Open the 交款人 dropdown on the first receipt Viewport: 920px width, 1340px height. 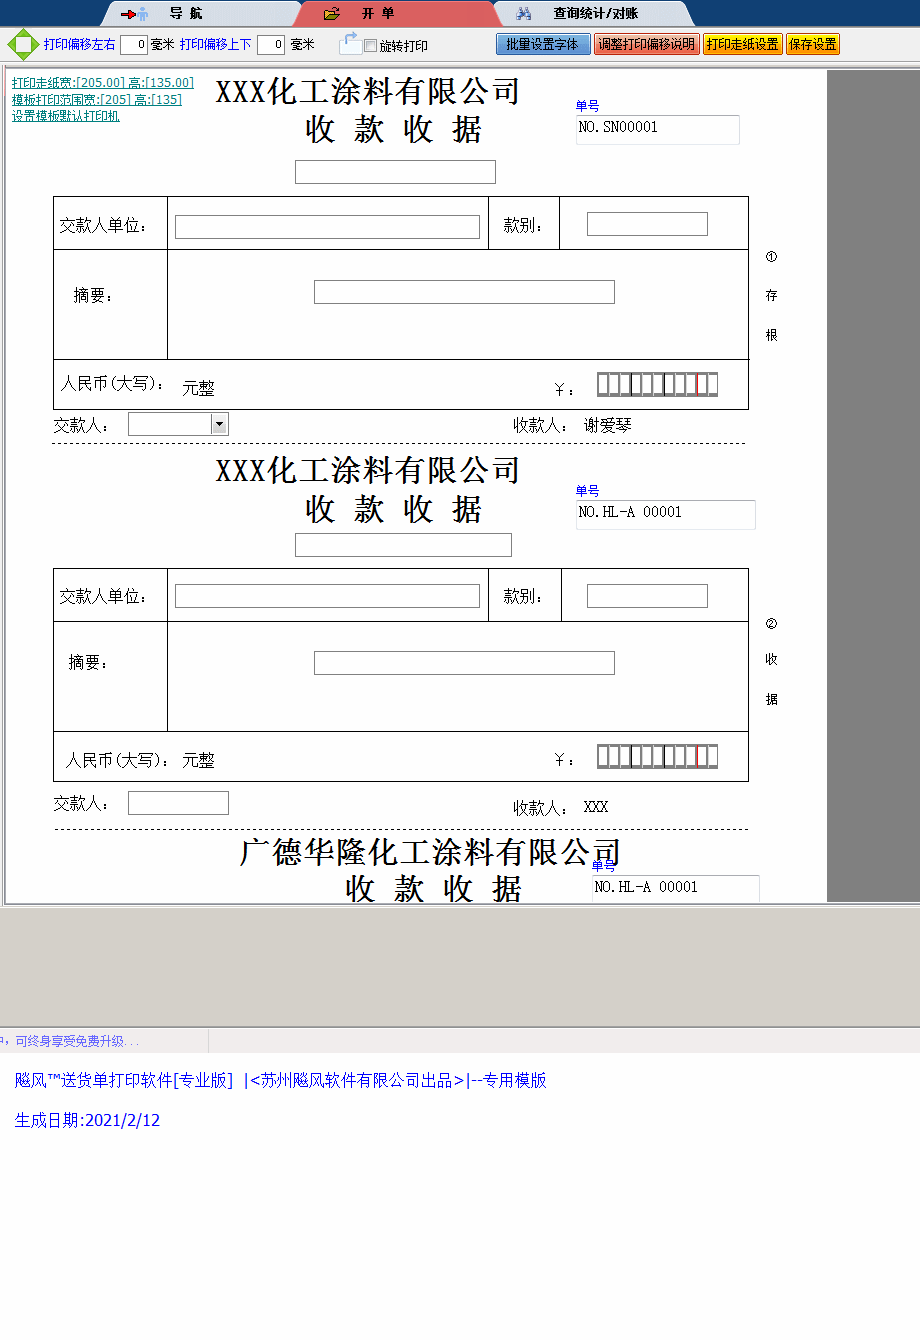[x=220, y=423]
